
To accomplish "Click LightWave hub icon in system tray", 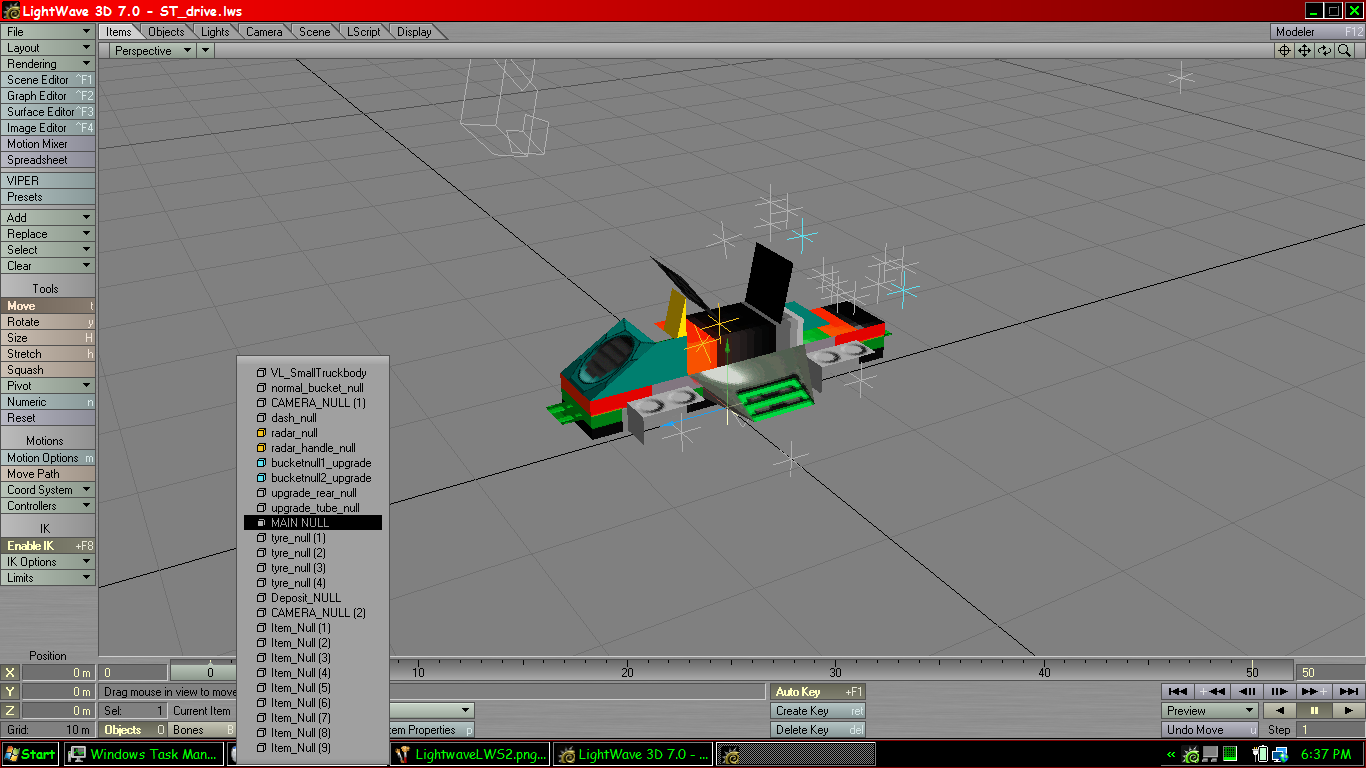I will point(1190,754).
